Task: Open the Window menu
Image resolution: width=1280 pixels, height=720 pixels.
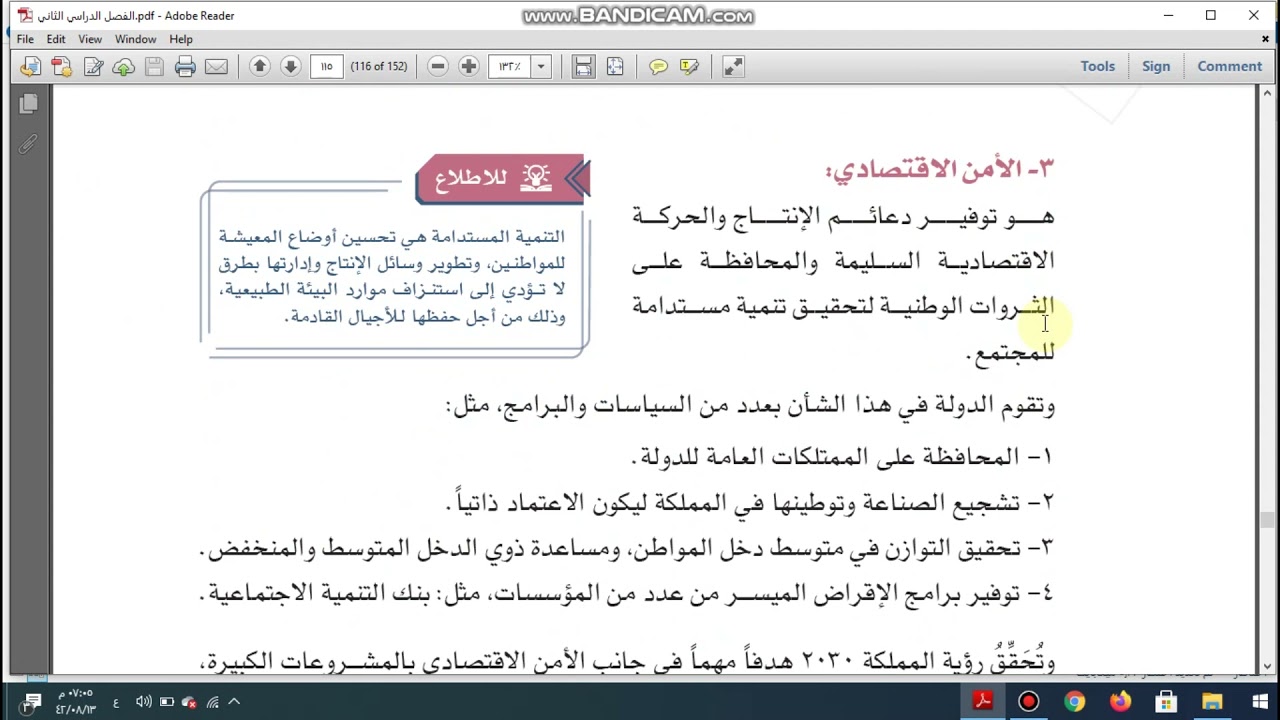Action: click(135, 39)
